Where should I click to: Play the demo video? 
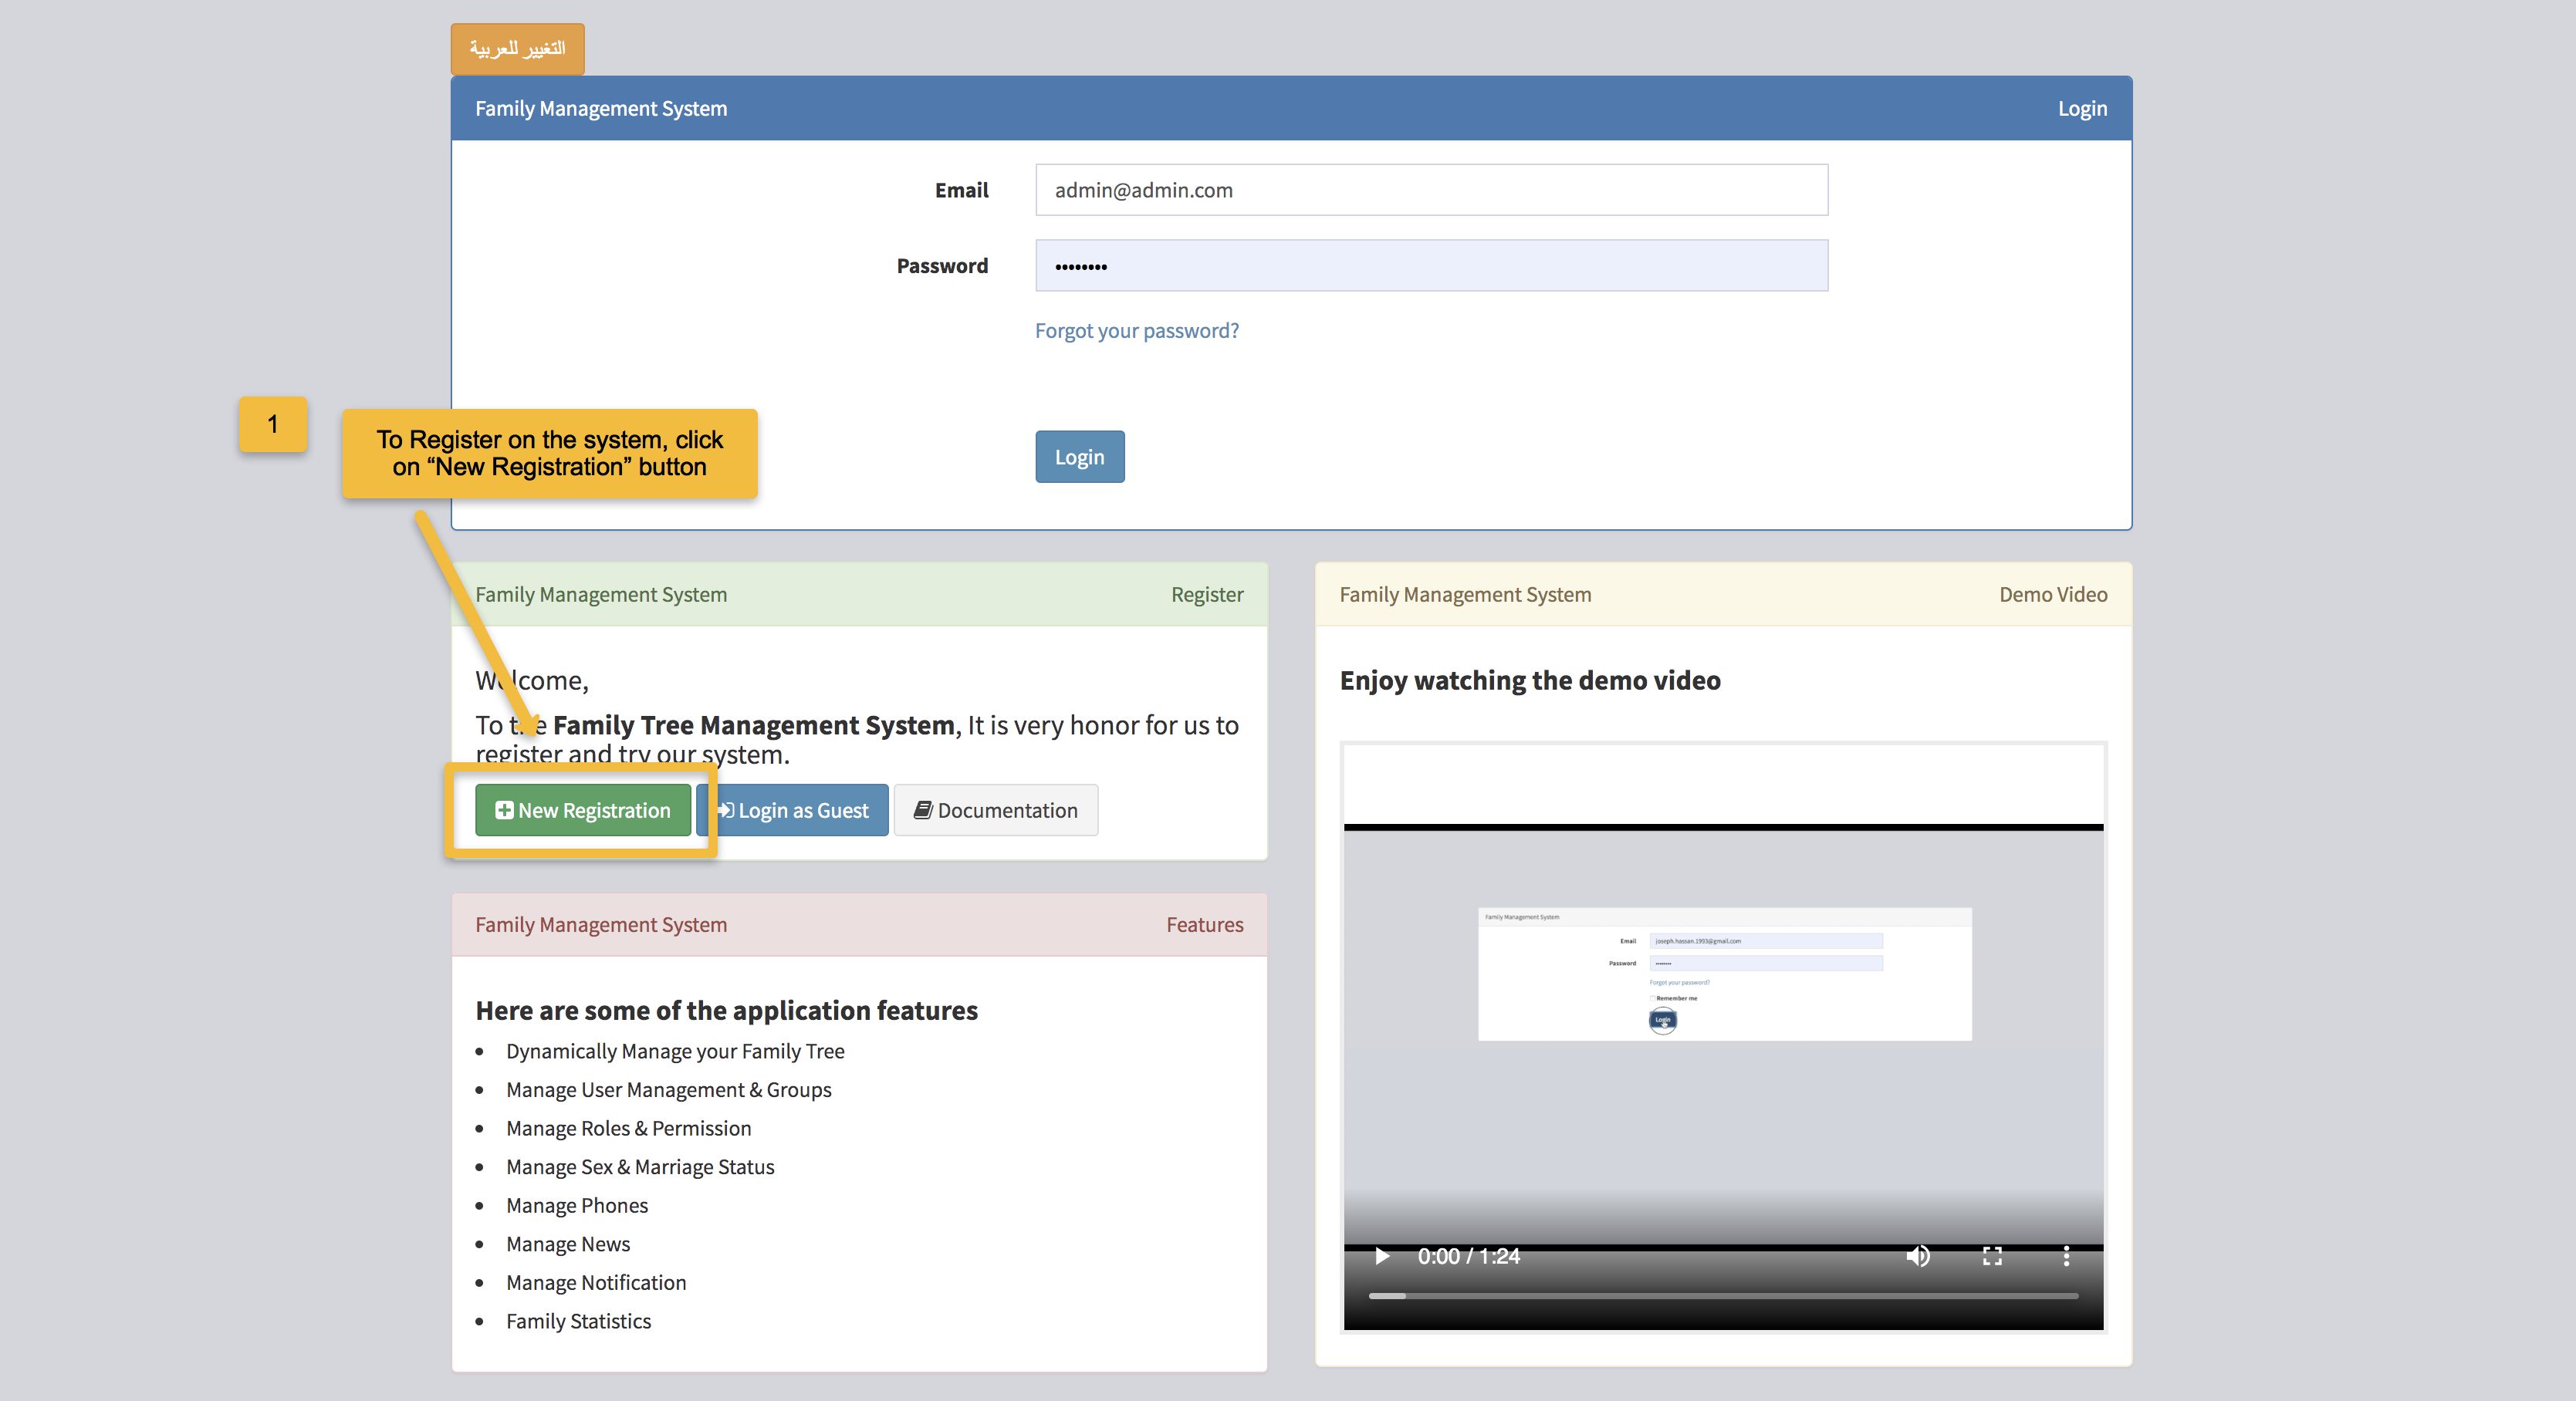[1382, 1256]
